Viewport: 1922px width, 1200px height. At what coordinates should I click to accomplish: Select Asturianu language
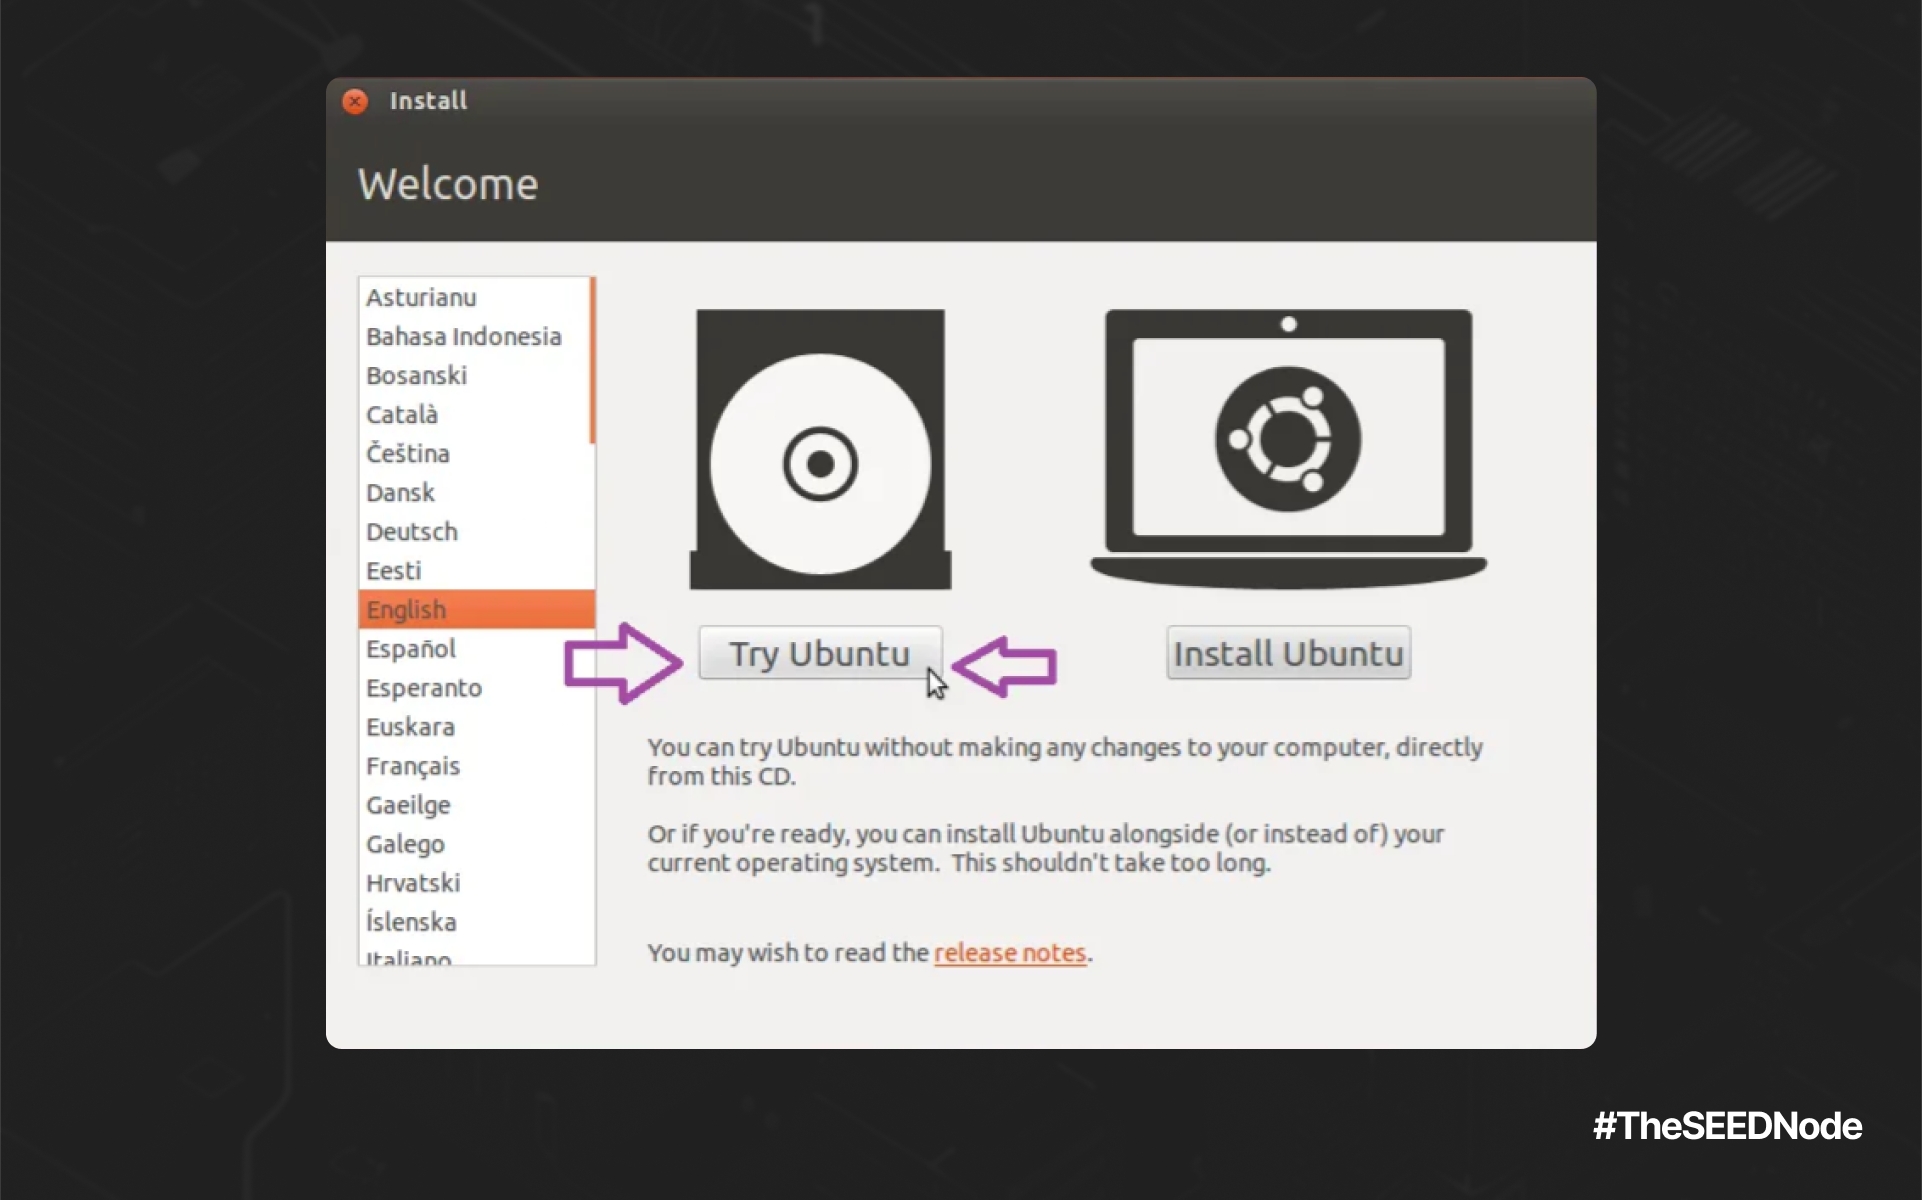click(x=421, y=298)
